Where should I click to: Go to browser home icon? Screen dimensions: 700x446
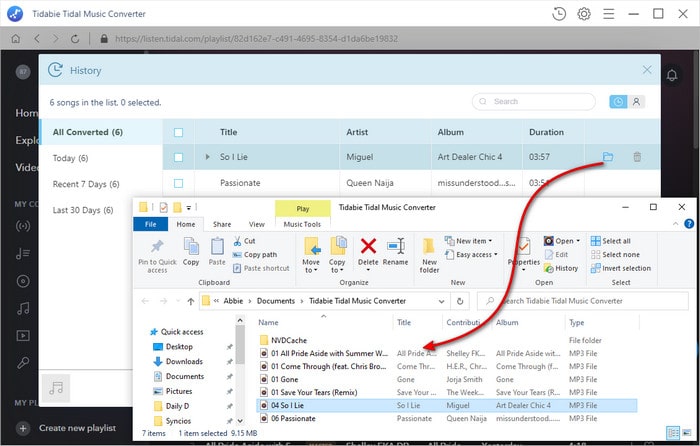(16, 39)
